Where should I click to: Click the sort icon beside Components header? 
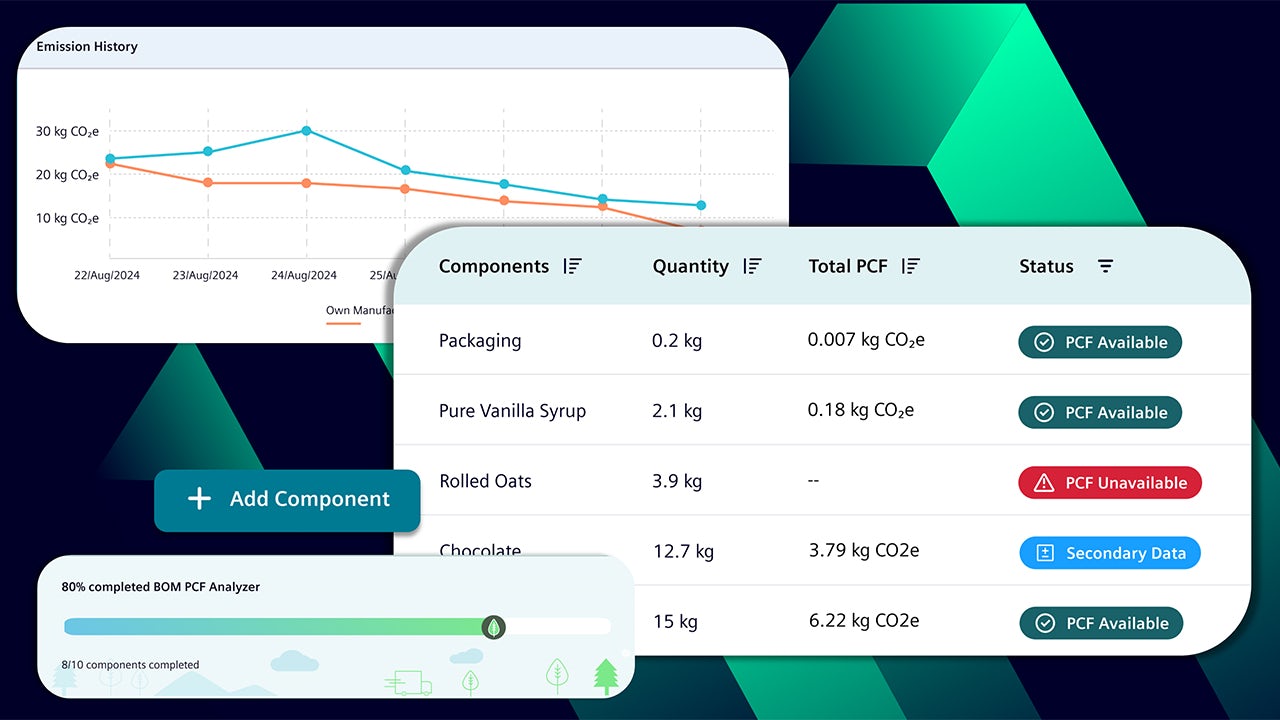(572, 266)
